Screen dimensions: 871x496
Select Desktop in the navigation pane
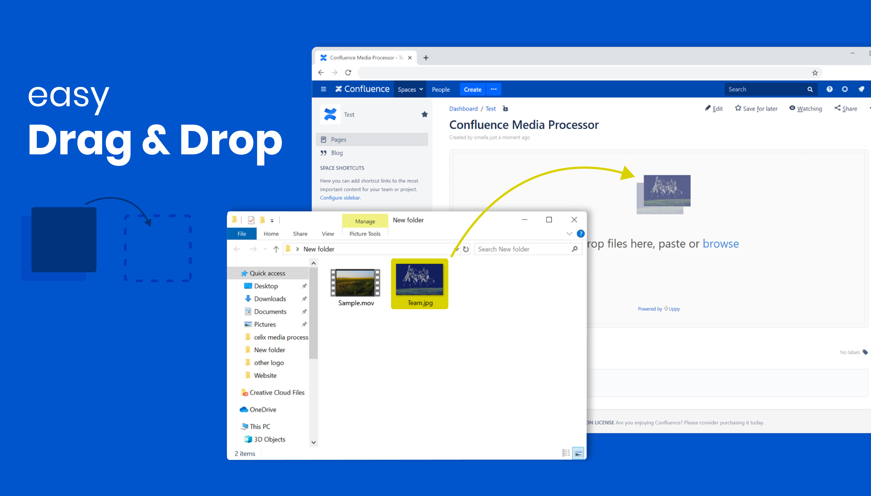266,286
